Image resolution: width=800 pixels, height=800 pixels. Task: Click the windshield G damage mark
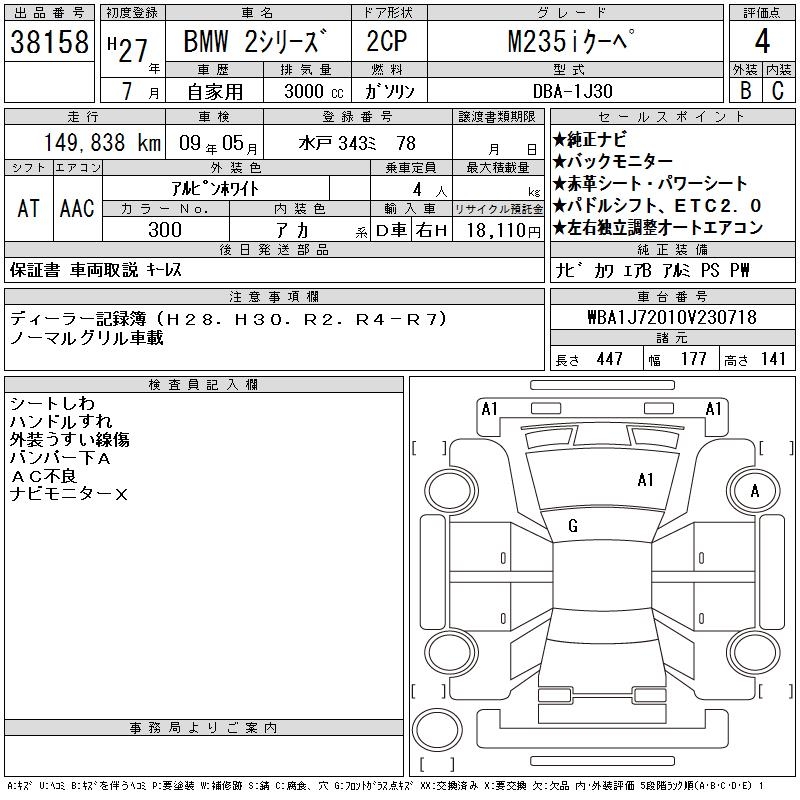pyautogui.click(x=573, y=525)
